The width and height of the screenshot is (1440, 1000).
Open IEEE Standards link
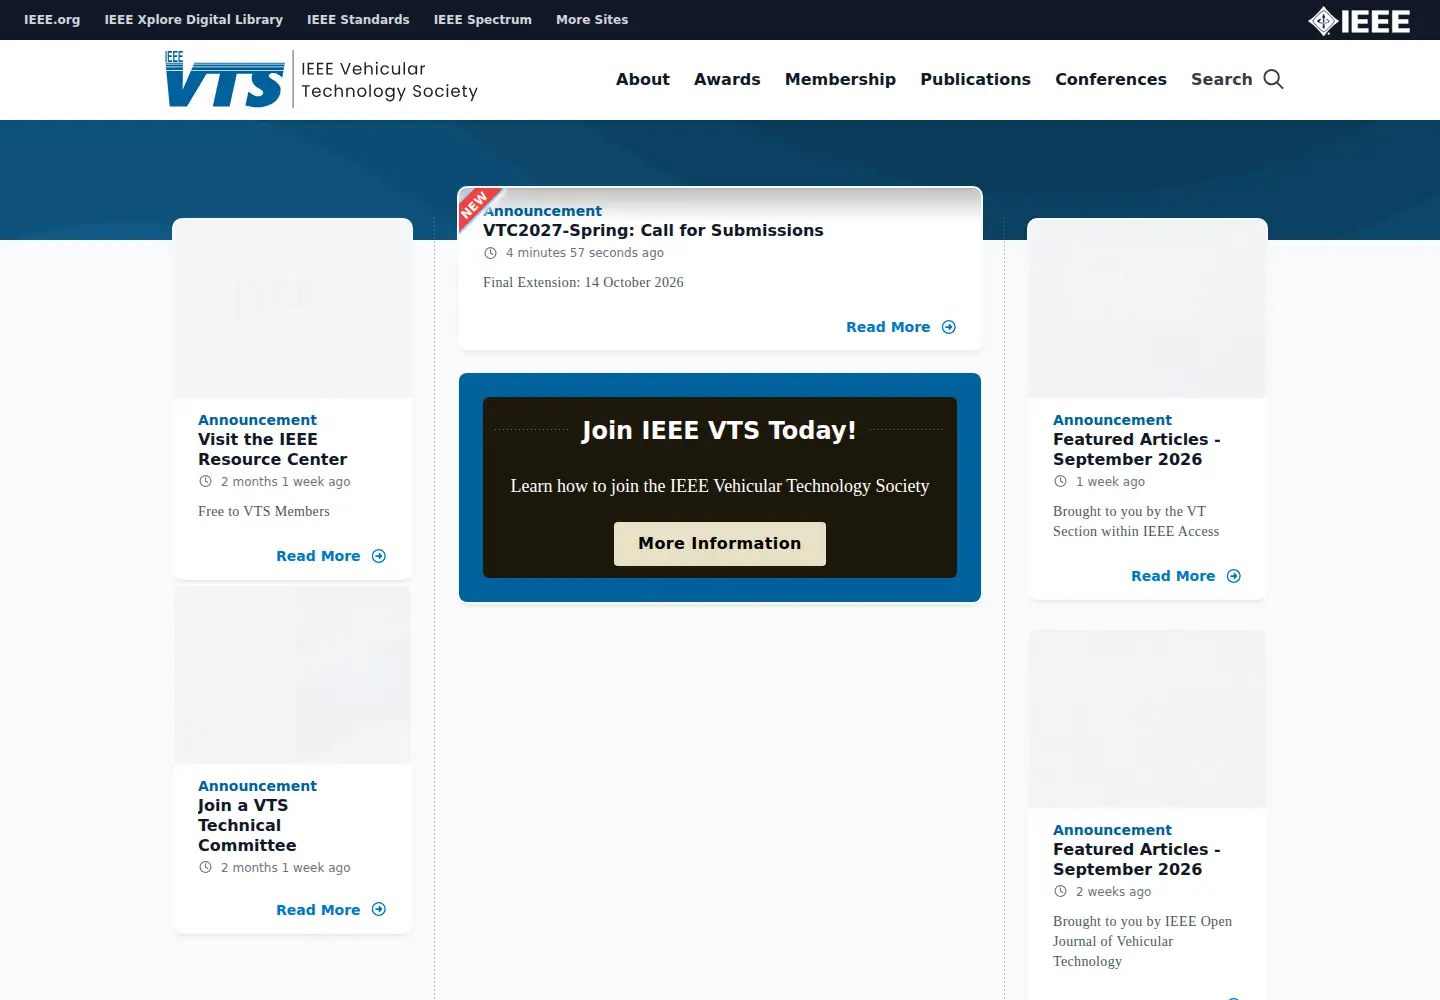pyautogui.click(x=358, y=19)
